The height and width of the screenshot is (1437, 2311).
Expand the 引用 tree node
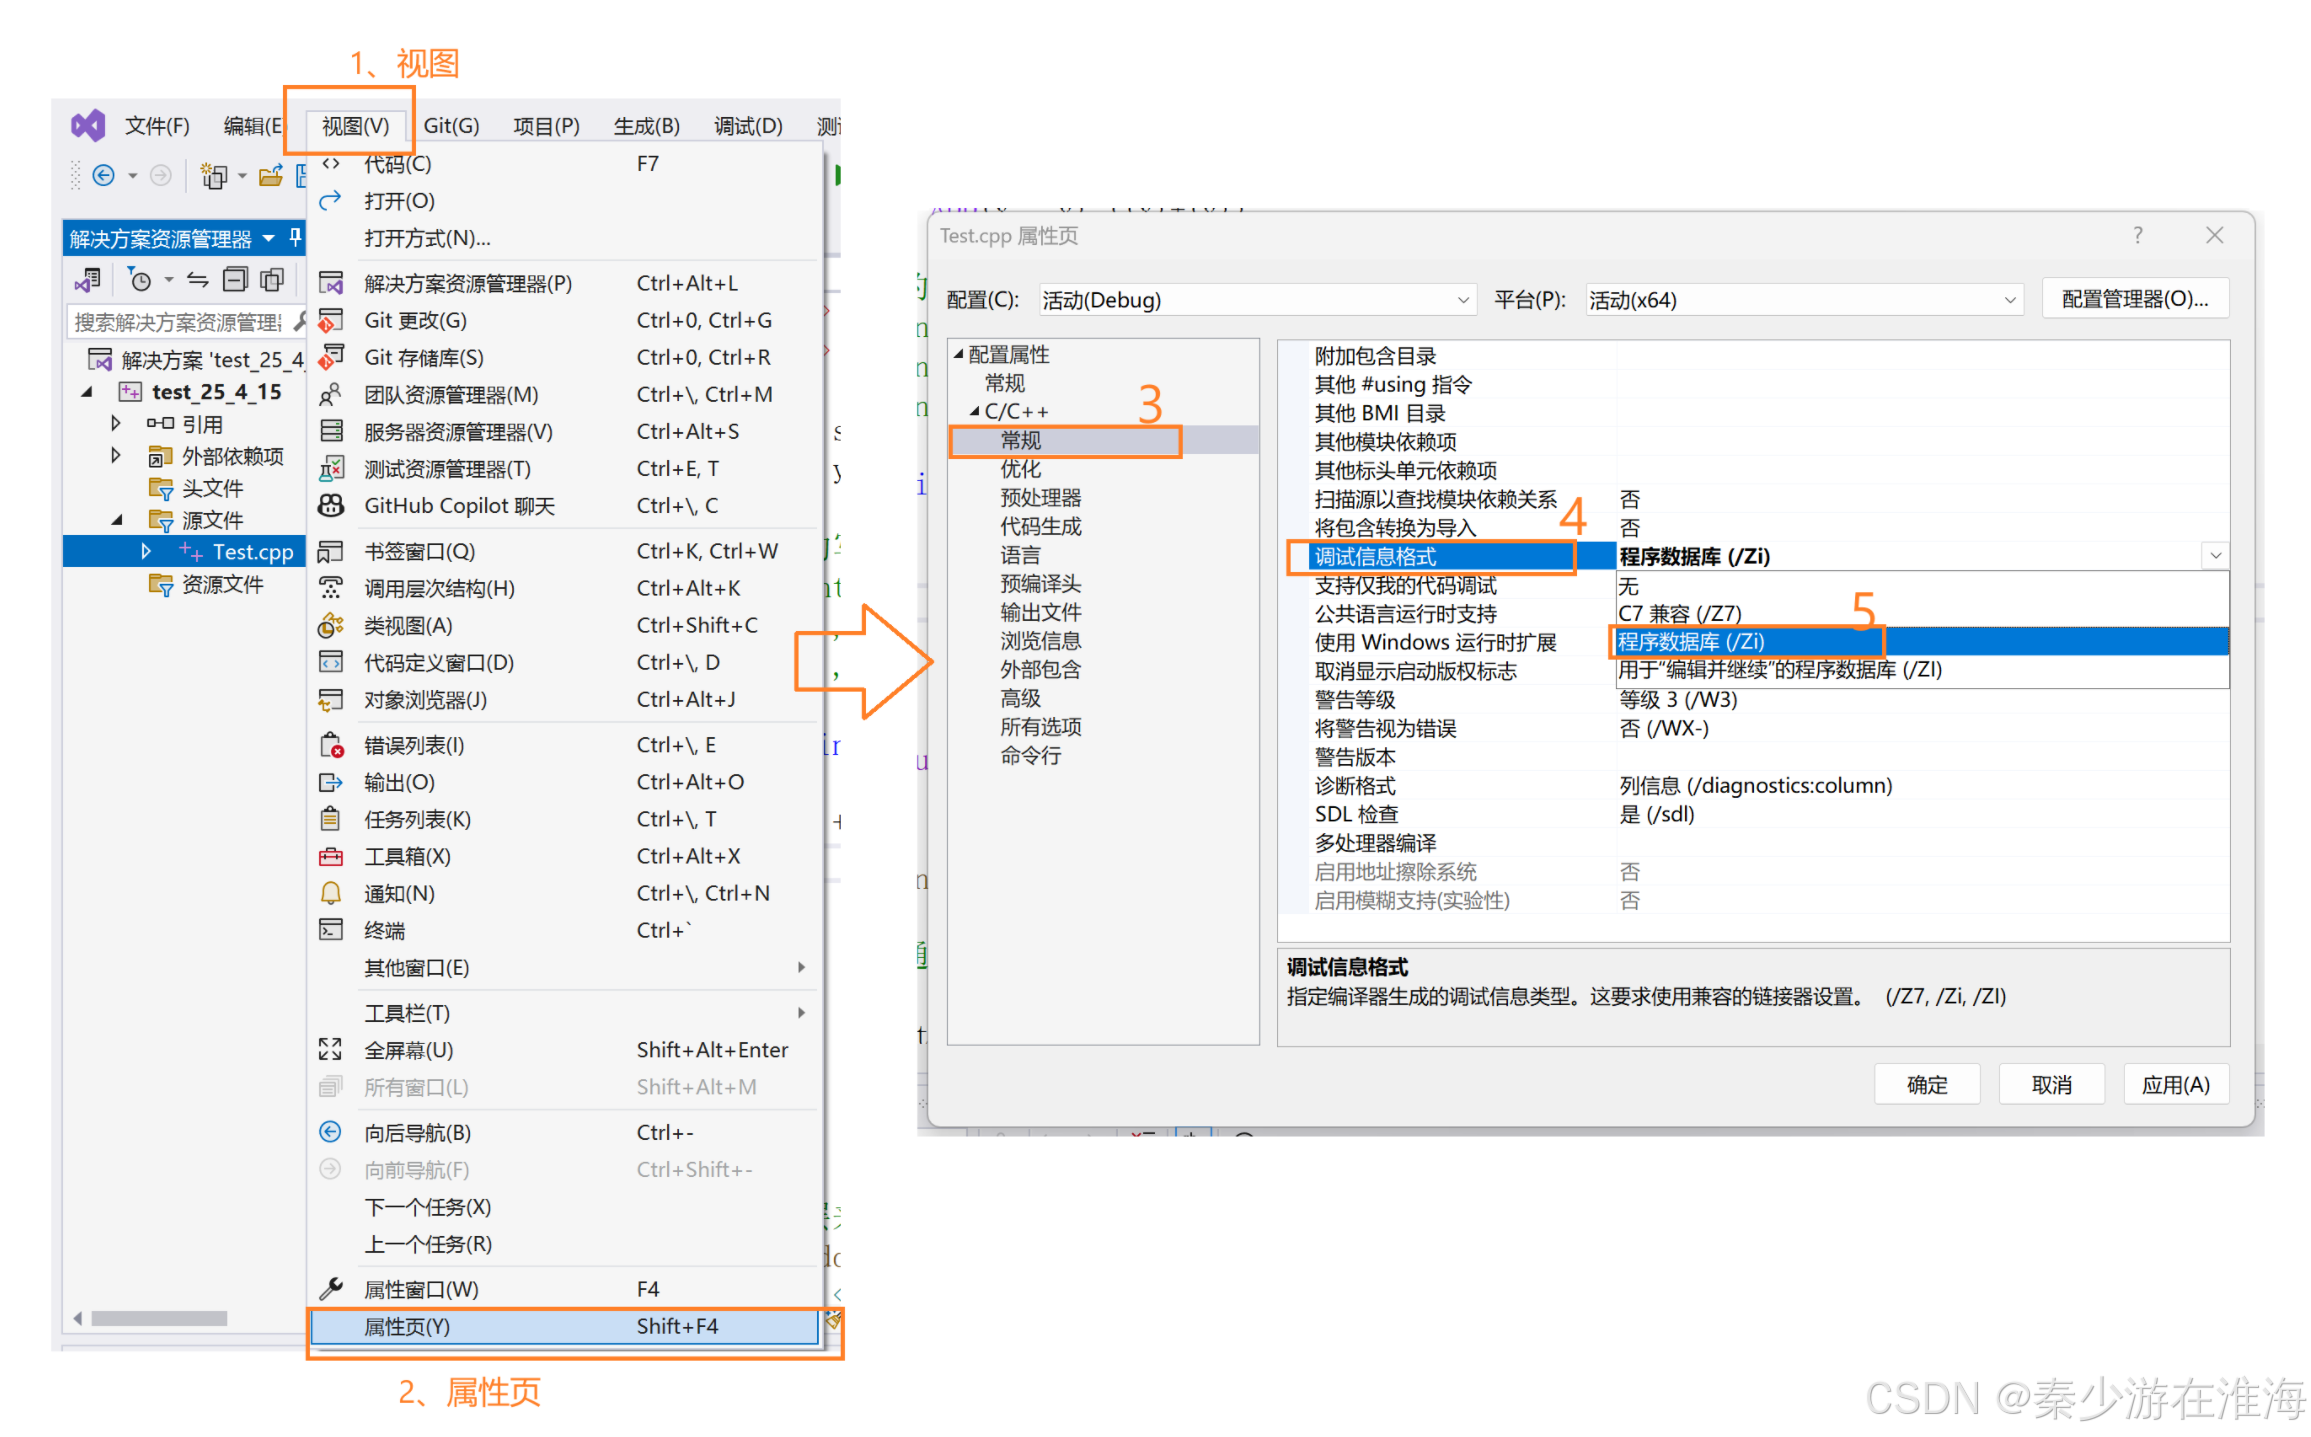(116, 423)
